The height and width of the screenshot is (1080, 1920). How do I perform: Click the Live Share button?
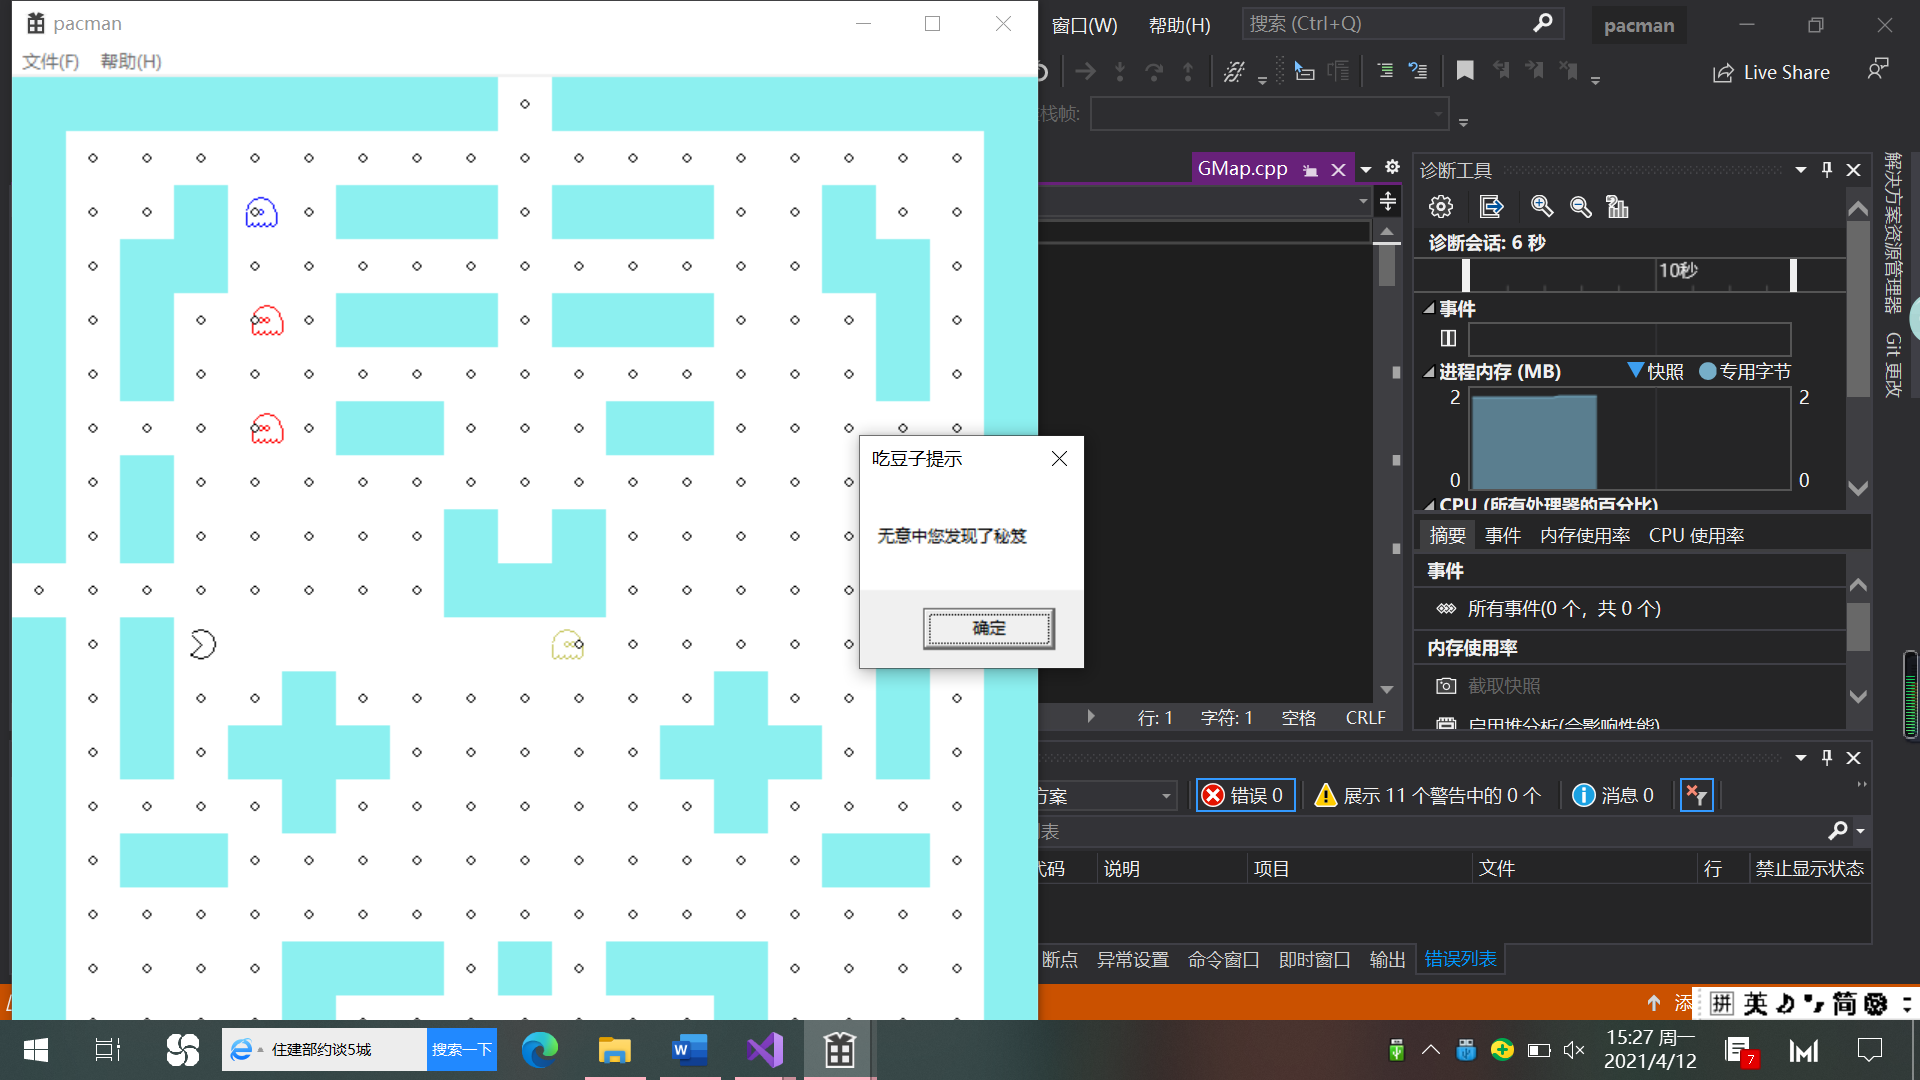tap(1771, 72)
